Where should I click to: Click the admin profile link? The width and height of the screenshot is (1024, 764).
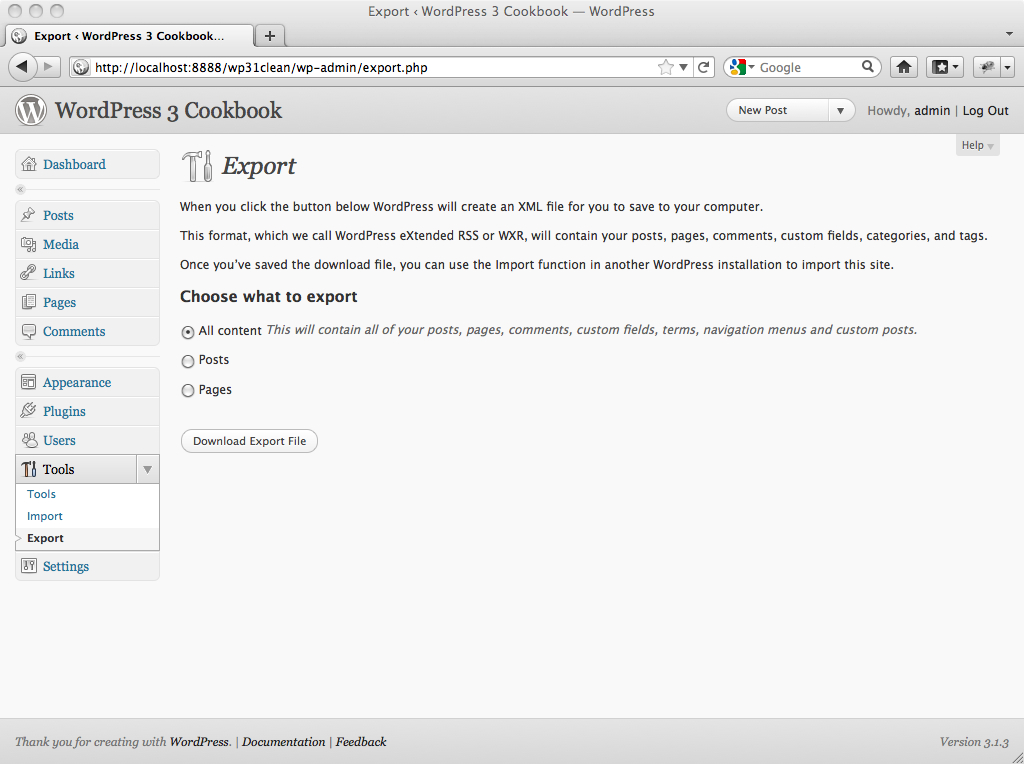(x=932, y=110)
